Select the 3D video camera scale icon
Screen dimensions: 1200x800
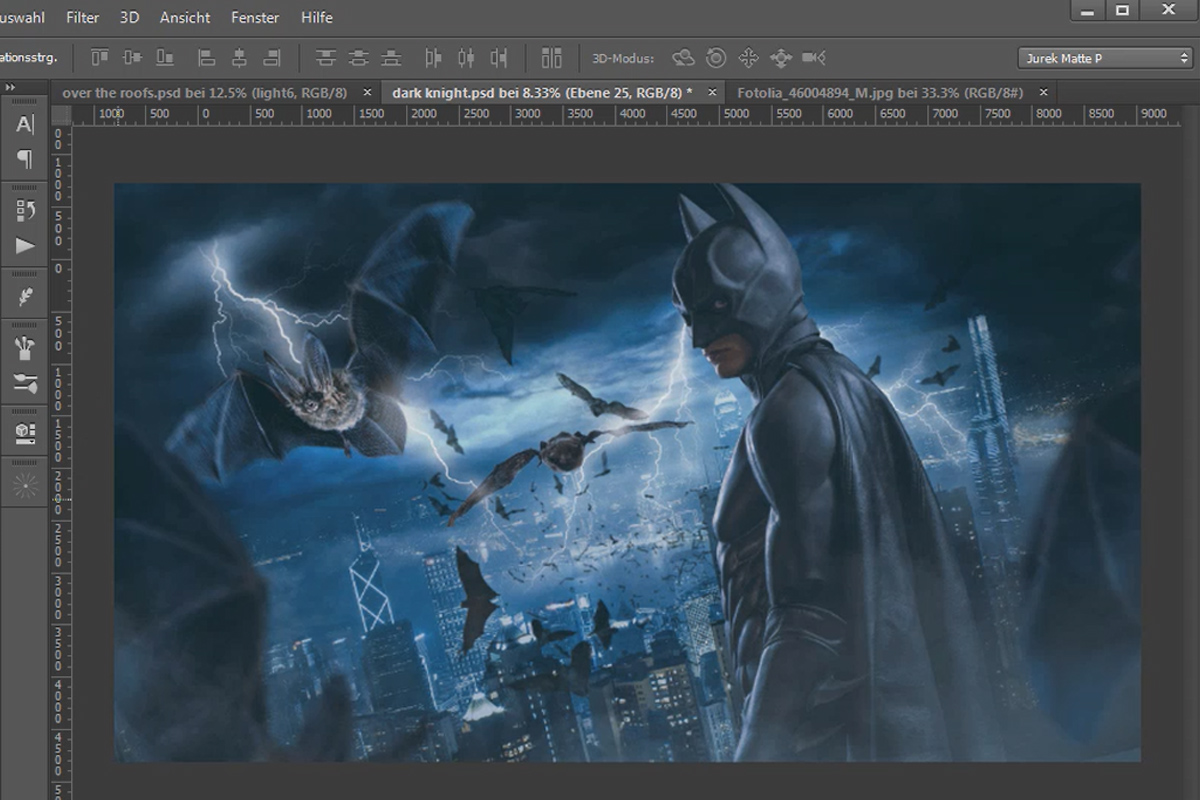tap(813, 57)
